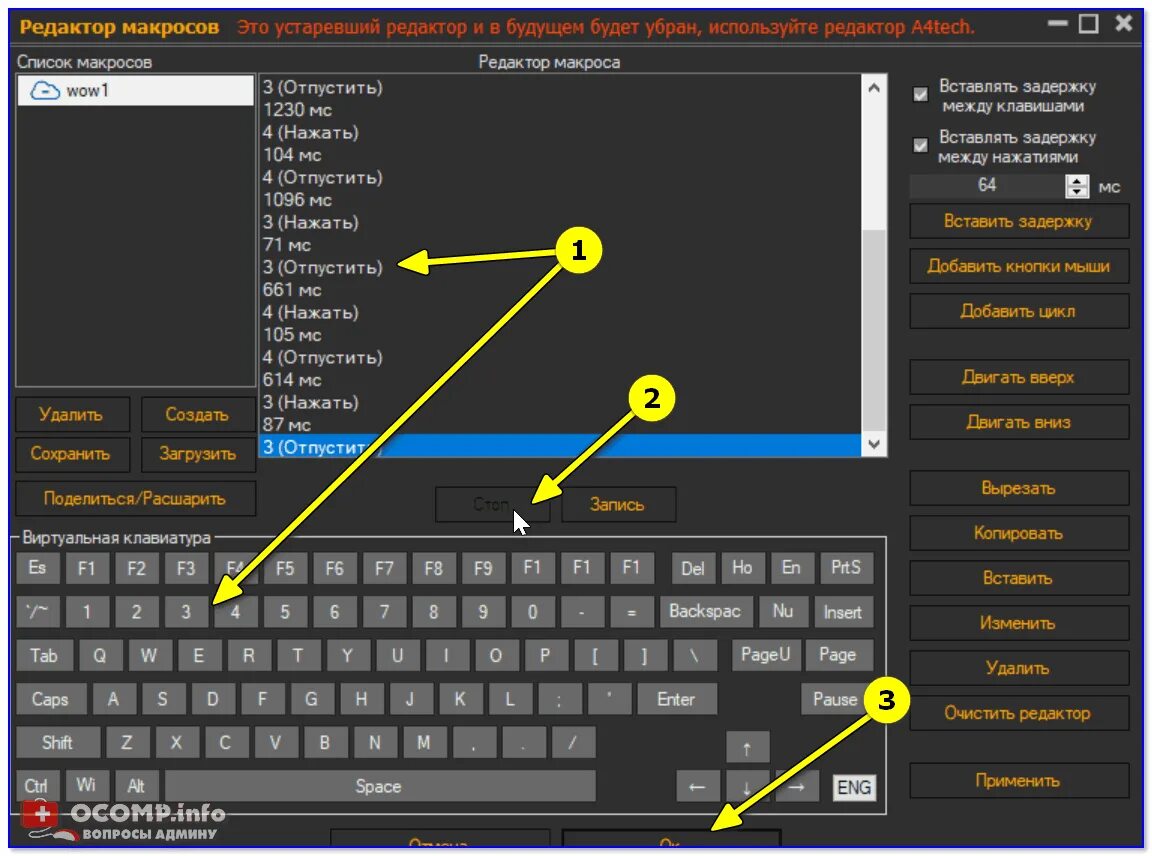
Task: Click virtual key Es
Action: coord(37,568)
